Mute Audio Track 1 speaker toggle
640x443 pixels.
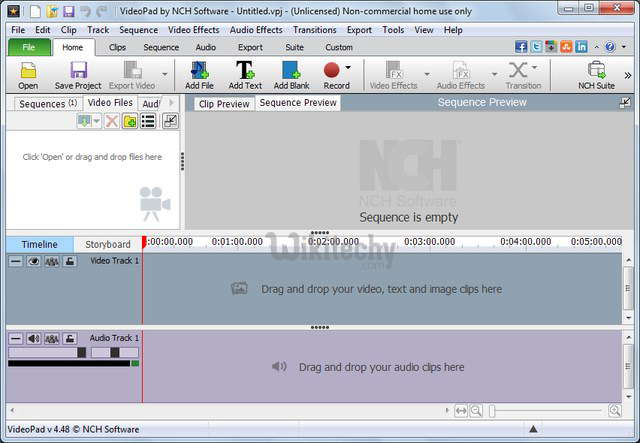point(33,339)
